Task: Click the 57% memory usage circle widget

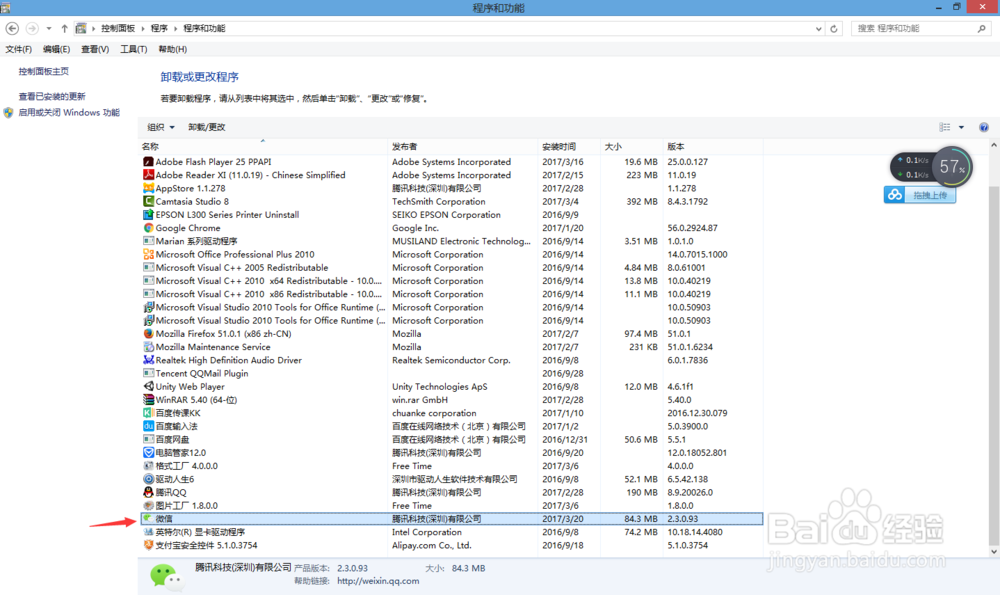Action: tap(952, 167)
